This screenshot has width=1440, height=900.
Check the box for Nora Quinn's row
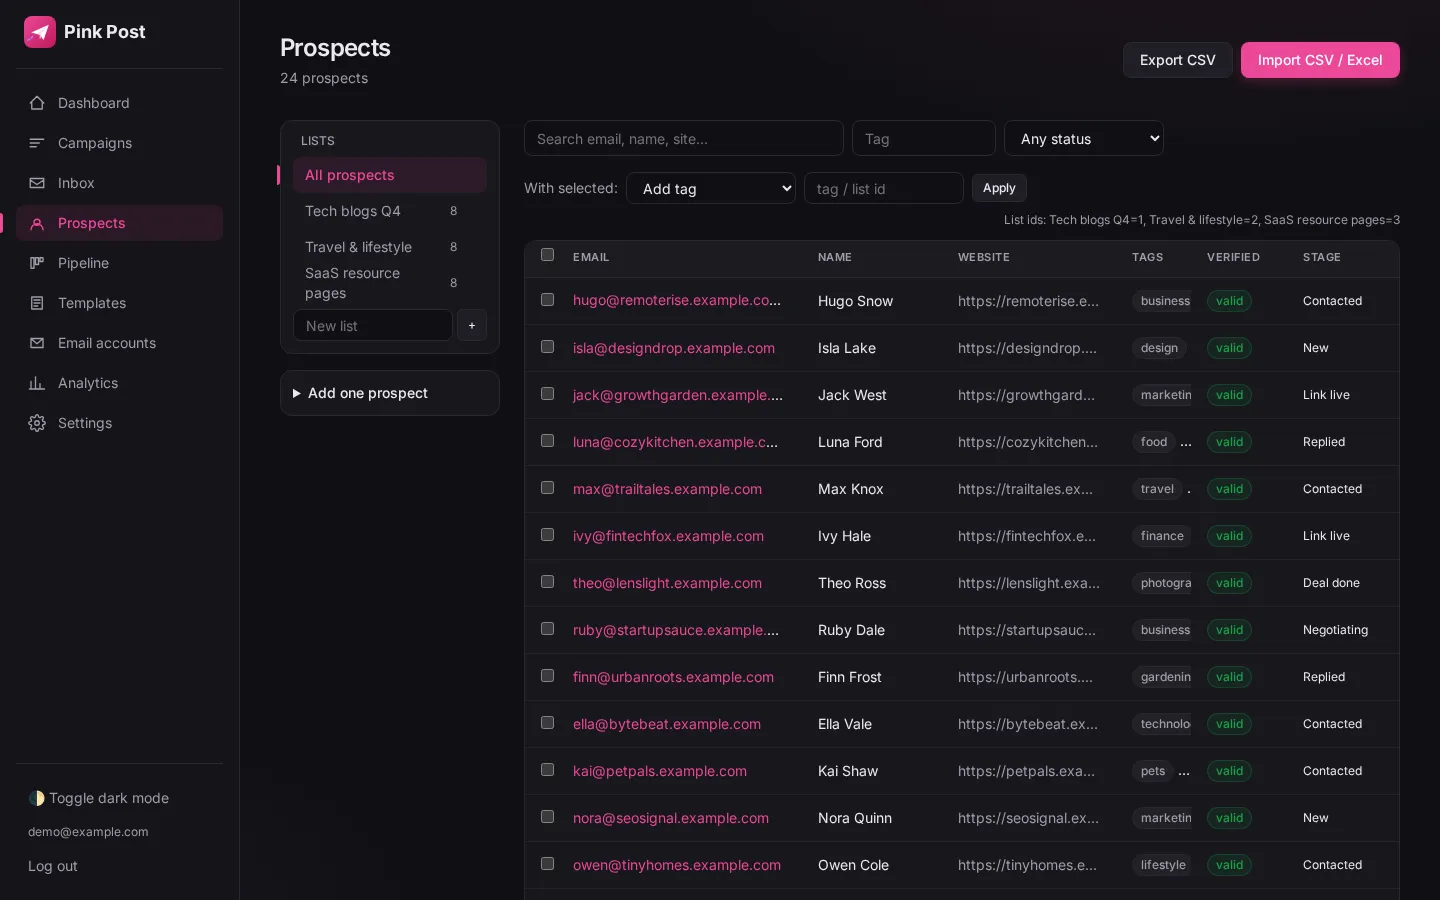click(x=547, y=817)
